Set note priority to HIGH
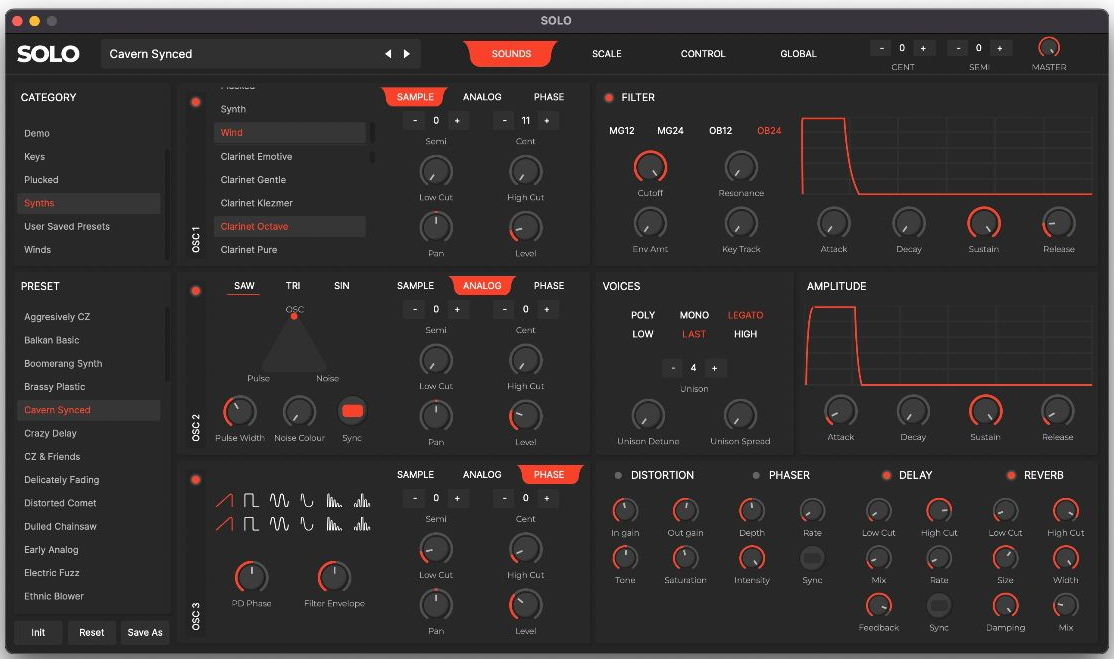Screen dimensions: 1114x659 745,334
